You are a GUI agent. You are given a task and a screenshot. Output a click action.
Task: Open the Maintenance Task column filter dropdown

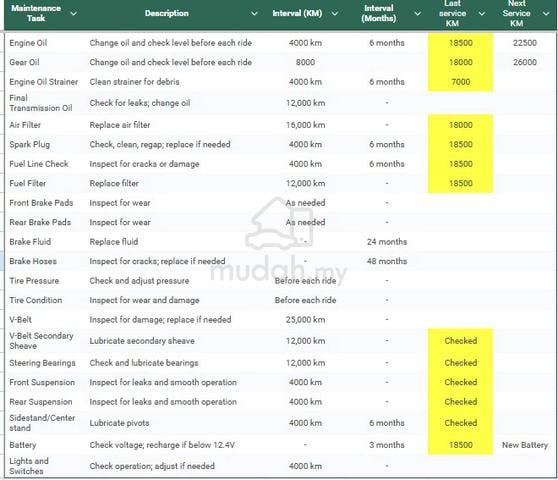click(x=74, y=14)
